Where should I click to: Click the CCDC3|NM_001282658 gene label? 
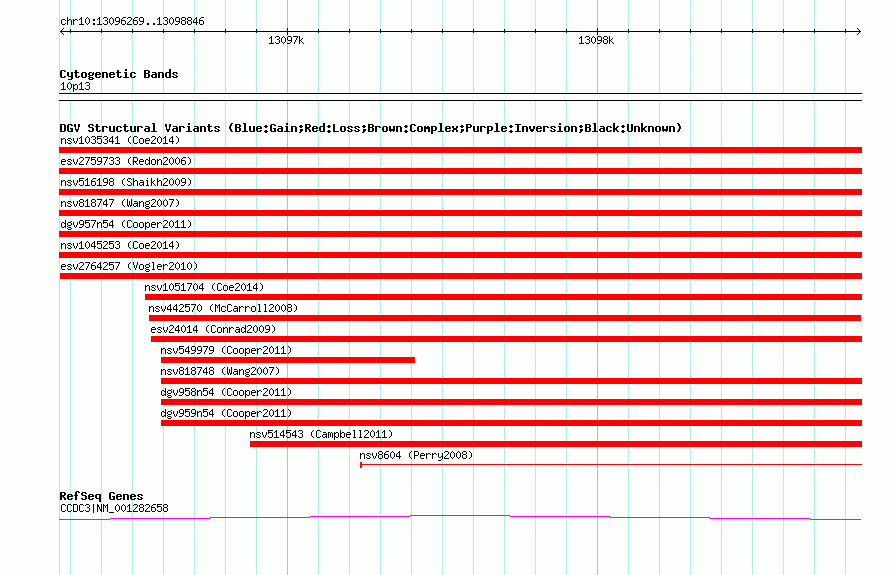coord(114,508)
